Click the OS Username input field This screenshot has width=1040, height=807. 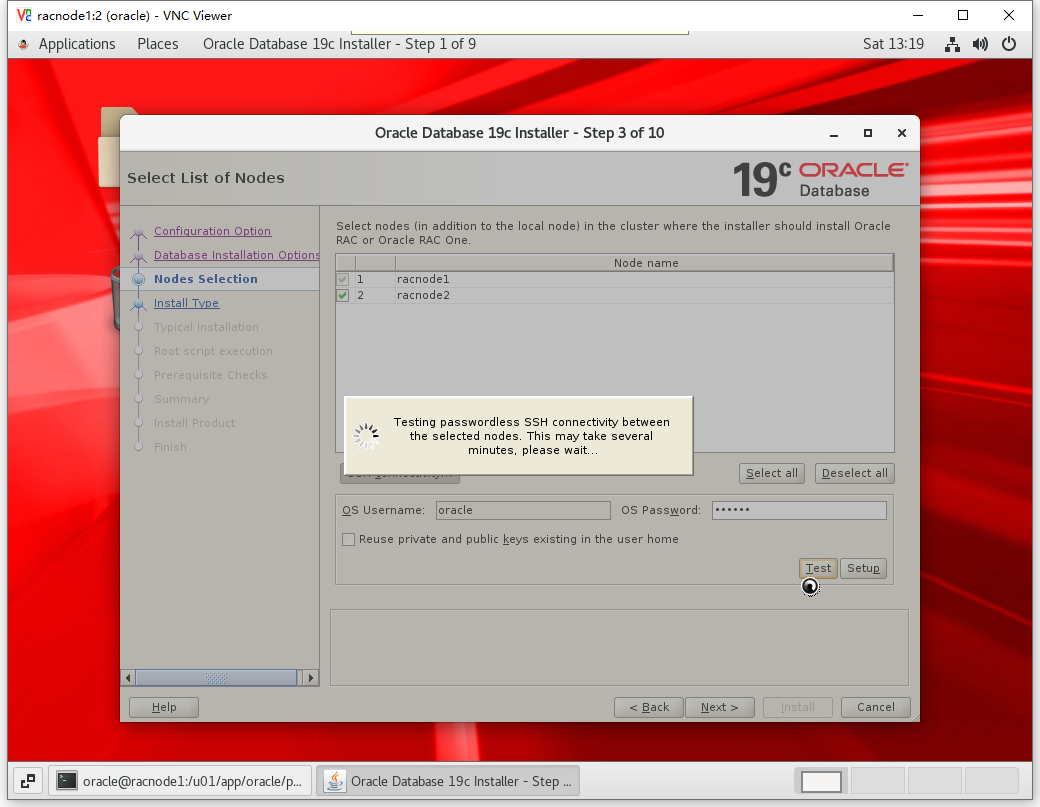pos(523,510)
